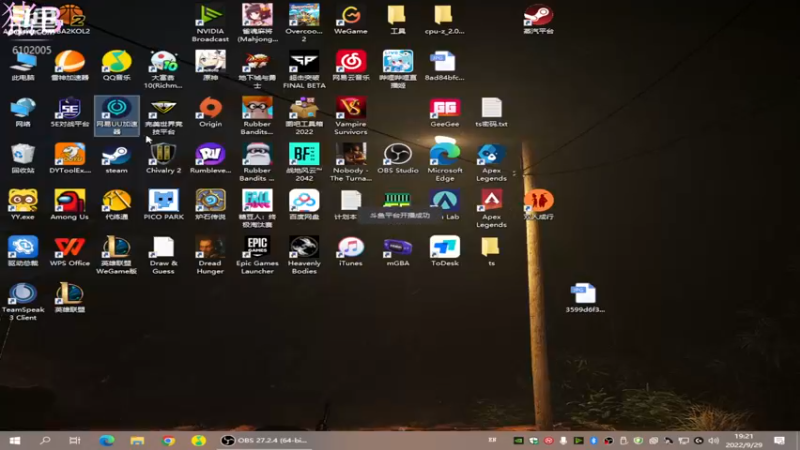This screenshot has width=800, height=450.
Task: Open the steam desktop shortcut
Action: coord(117,159)
